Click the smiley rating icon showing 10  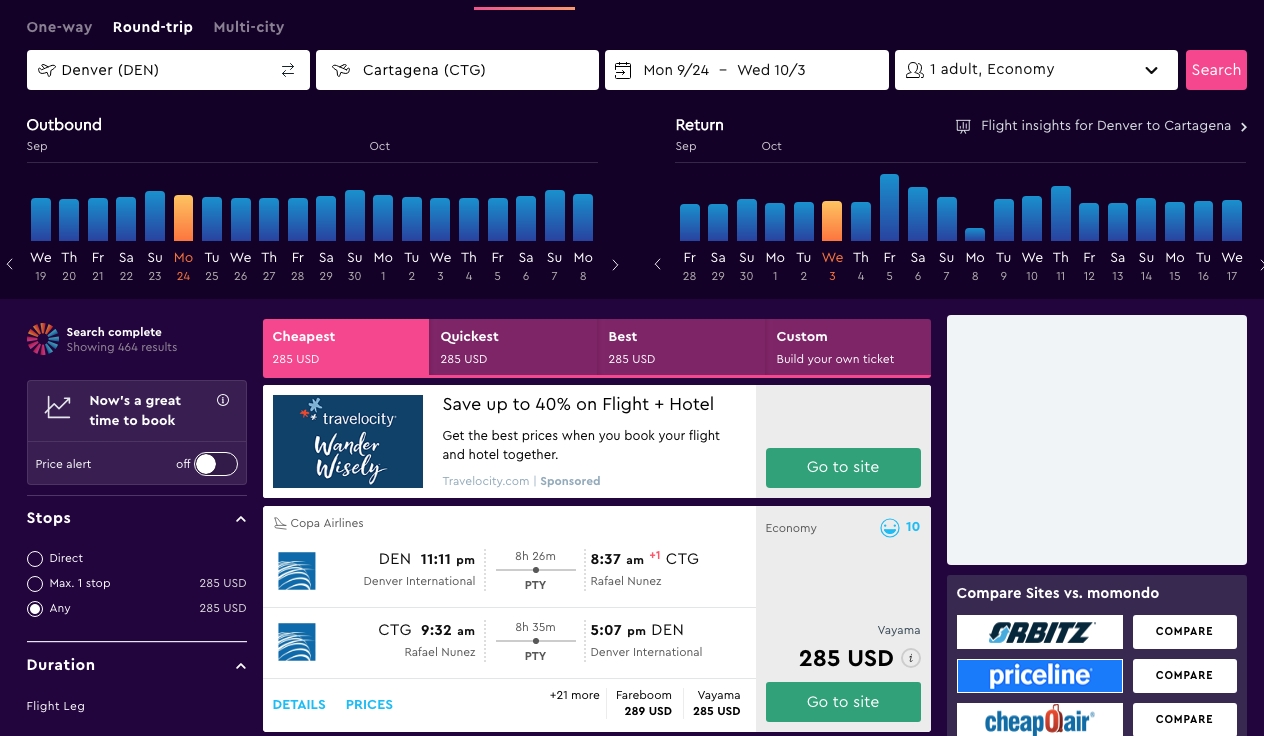pyautogui.click(x=889, y=528)
